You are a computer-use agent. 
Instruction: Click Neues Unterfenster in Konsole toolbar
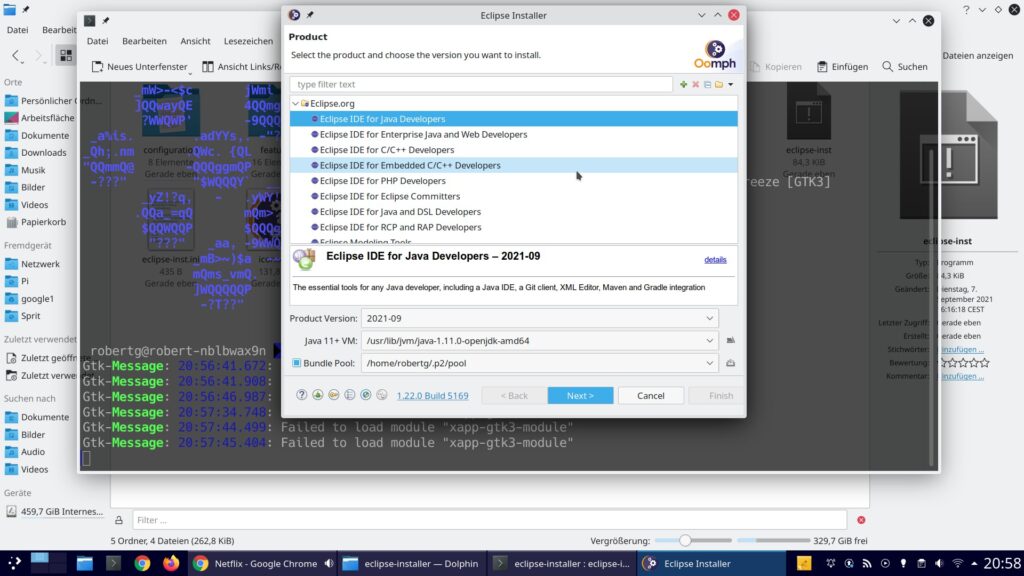pos(140,67)
